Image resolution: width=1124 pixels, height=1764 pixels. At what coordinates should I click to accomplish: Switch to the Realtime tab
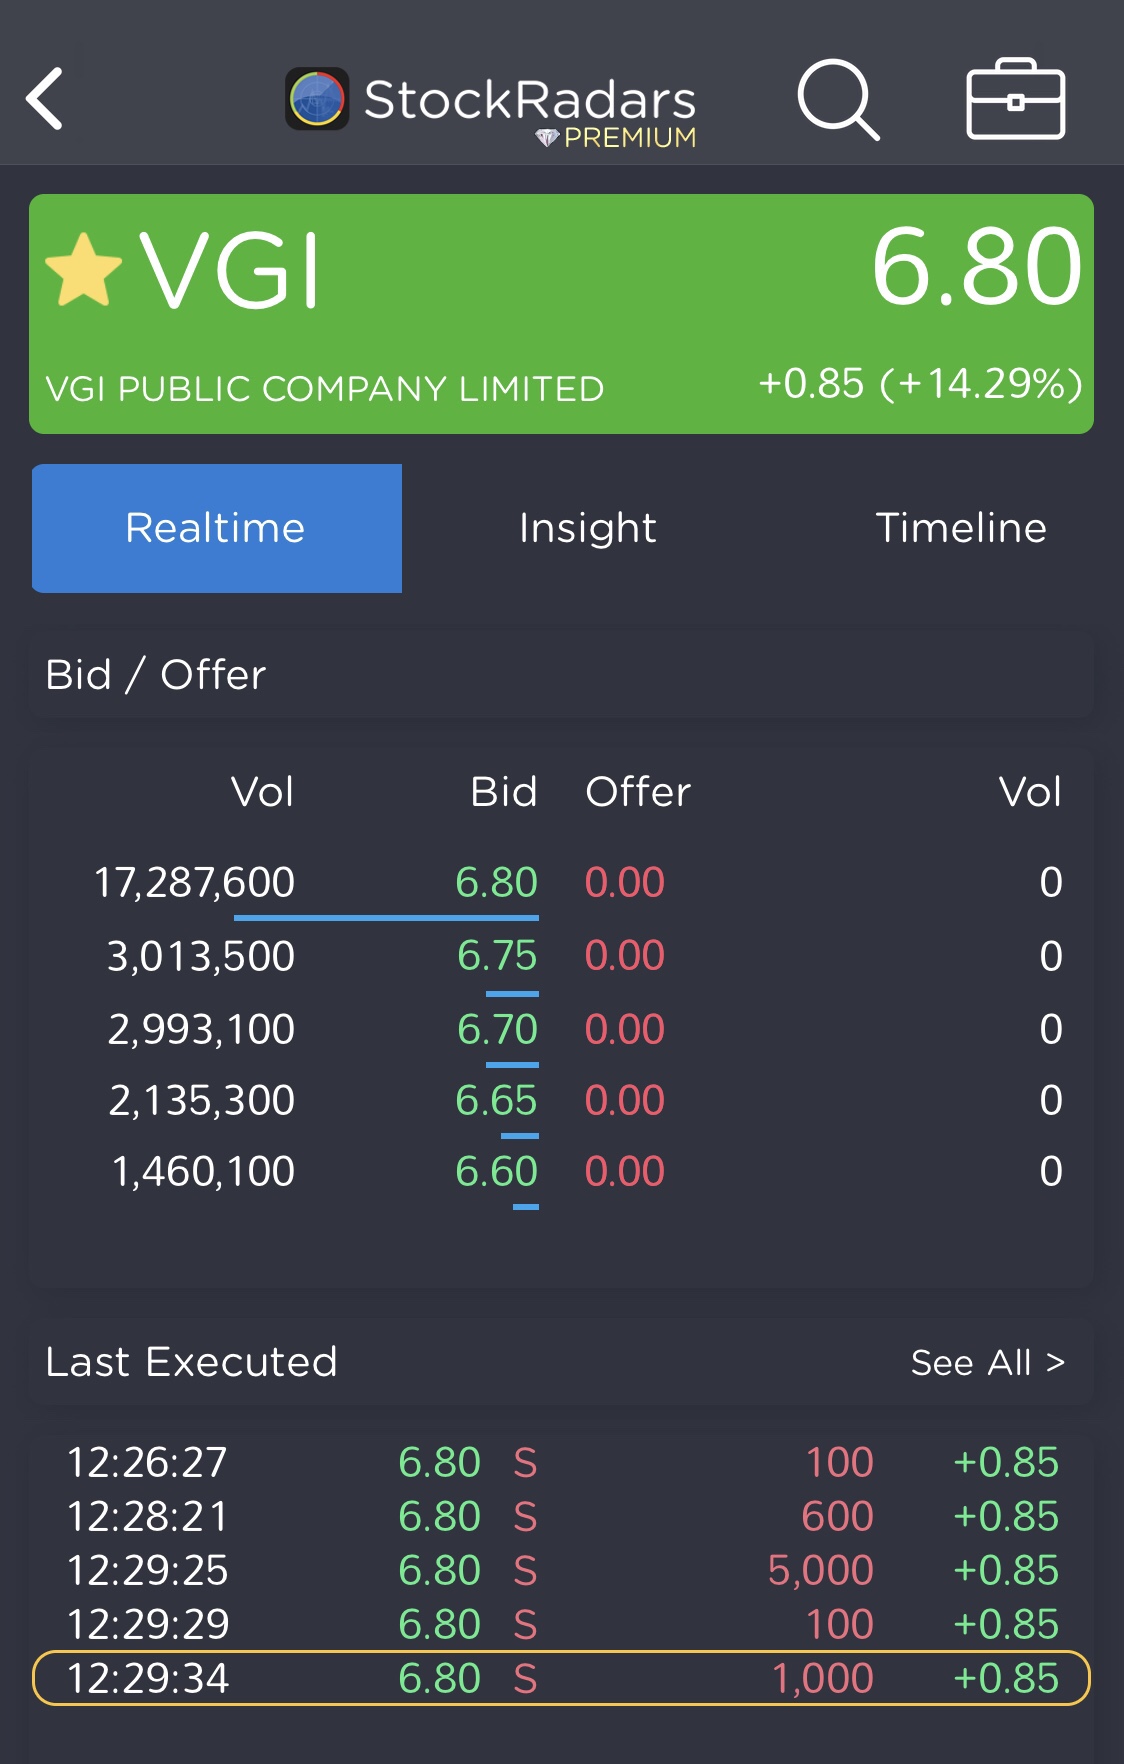(x=216, y=528)
